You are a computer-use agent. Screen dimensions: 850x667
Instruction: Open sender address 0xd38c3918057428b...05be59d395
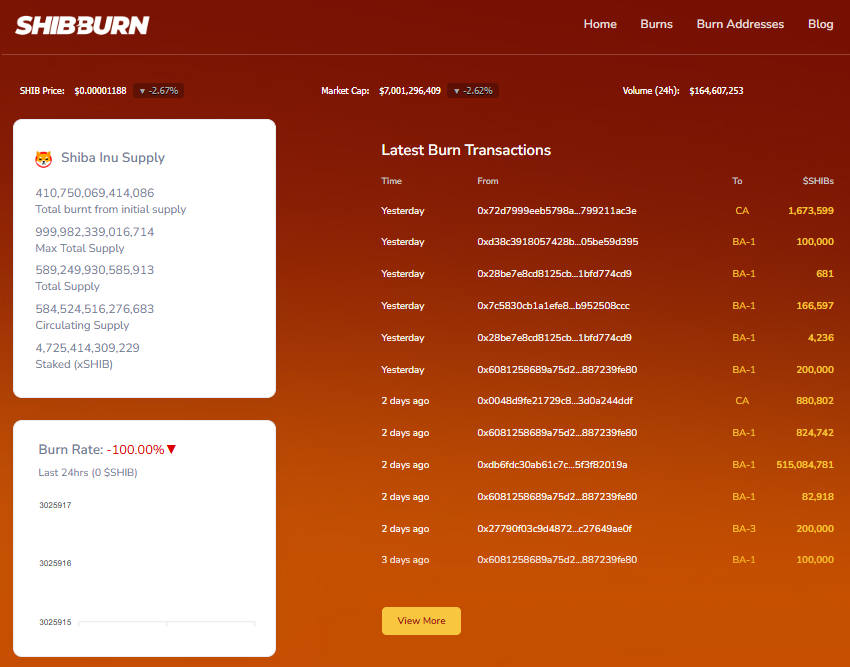coord(557,242)
